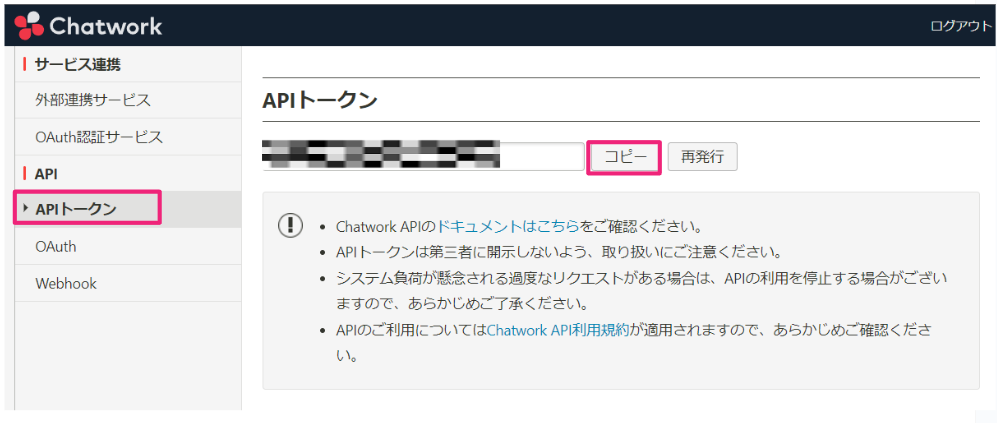Click the API section heading in sidebar

pyautogui.click(x=46, y=174)
